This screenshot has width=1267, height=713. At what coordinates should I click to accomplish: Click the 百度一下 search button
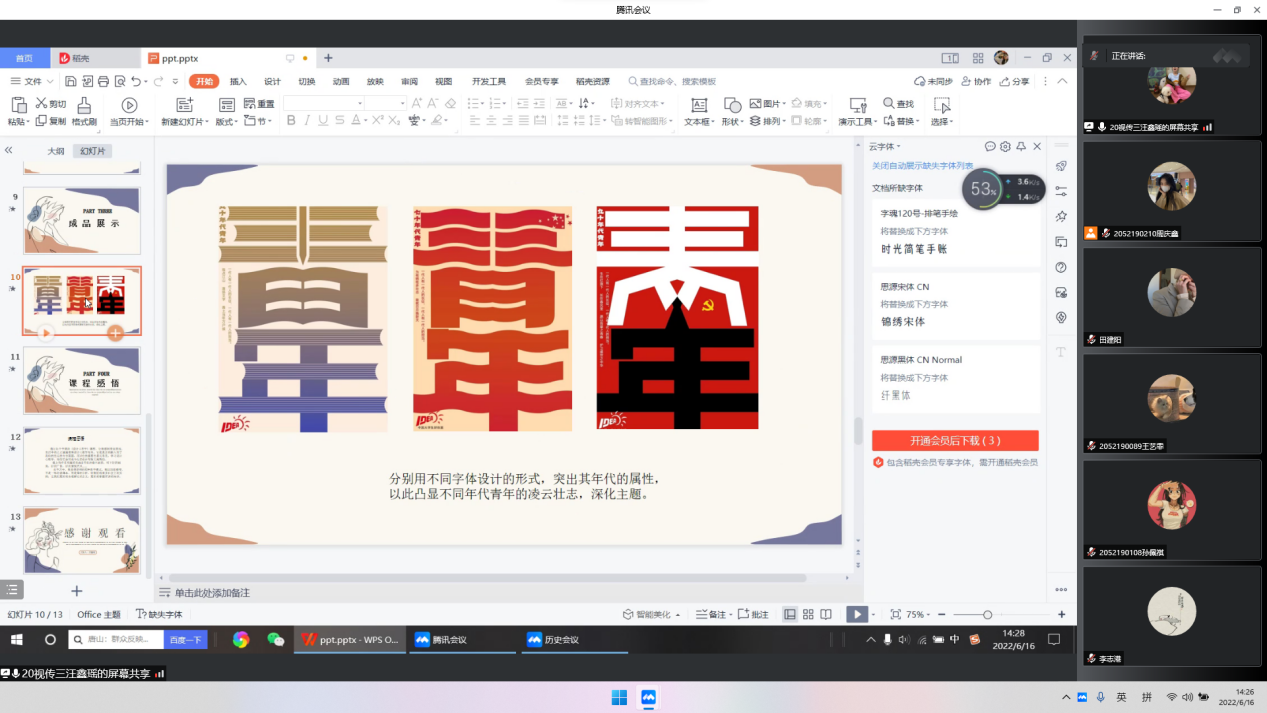tap(185, 640)
